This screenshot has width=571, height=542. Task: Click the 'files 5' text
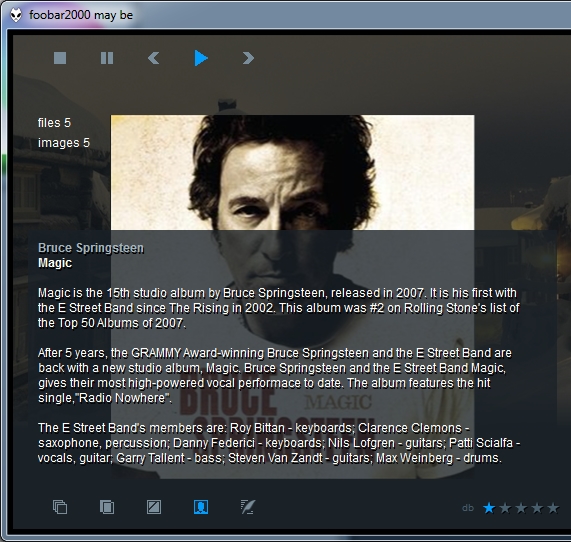(x=55, y=123)
